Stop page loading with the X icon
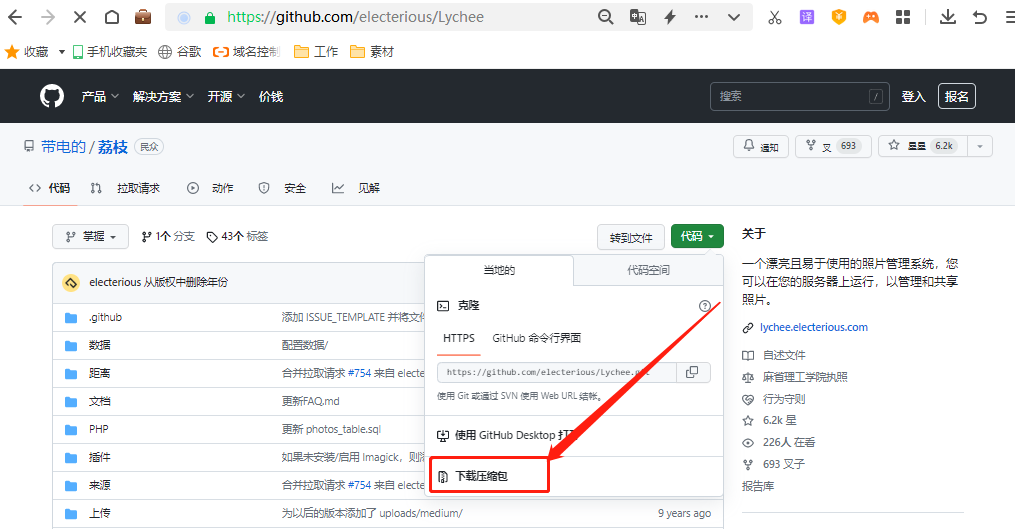The image size is (1015, 529). (80, 17)
